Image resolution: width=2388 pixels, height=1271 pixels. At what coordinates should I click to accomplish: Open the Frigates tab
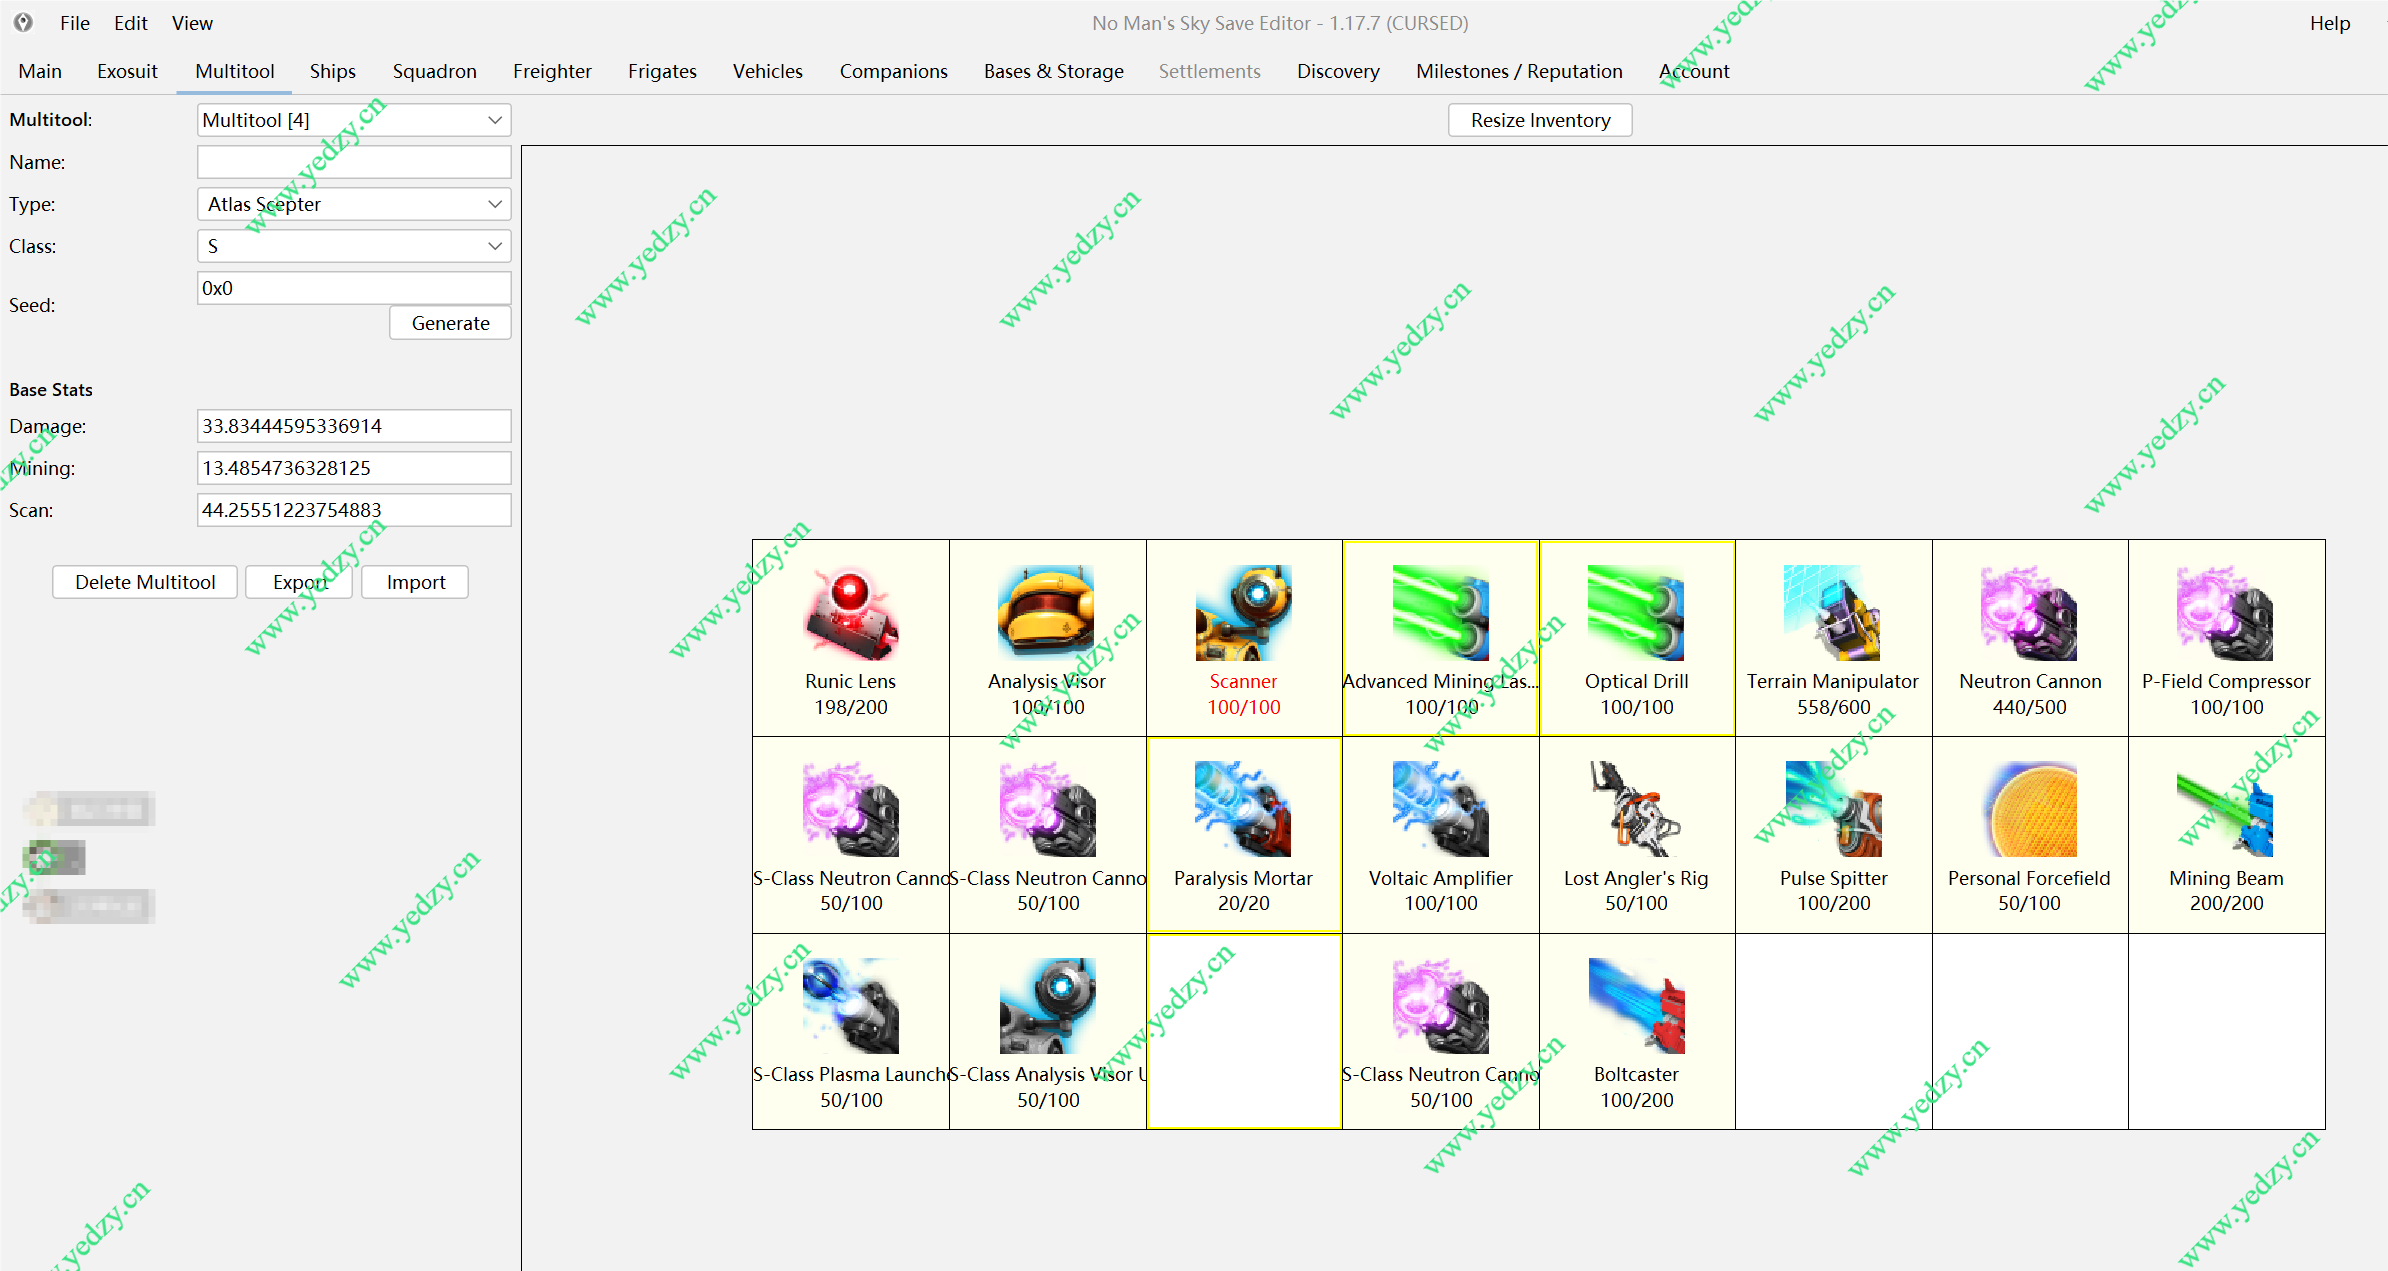tap(662, 71)
